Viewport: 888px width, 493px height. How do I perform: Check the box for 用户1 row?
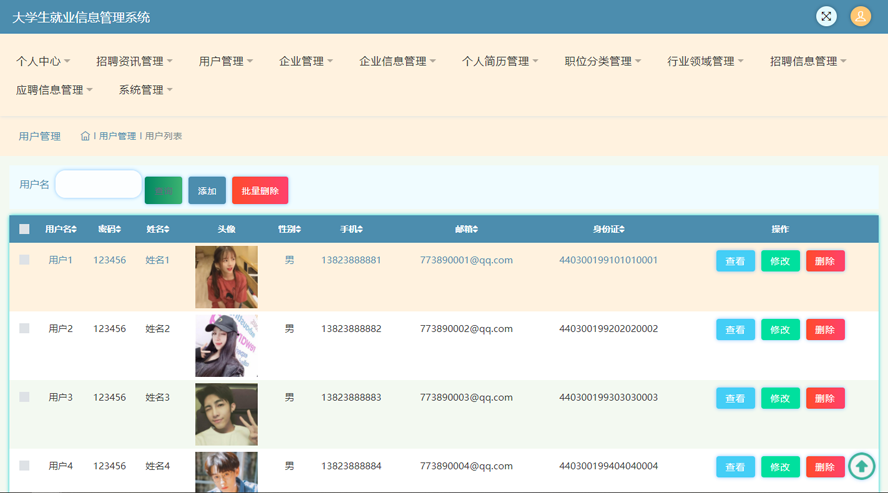(24, 260)
